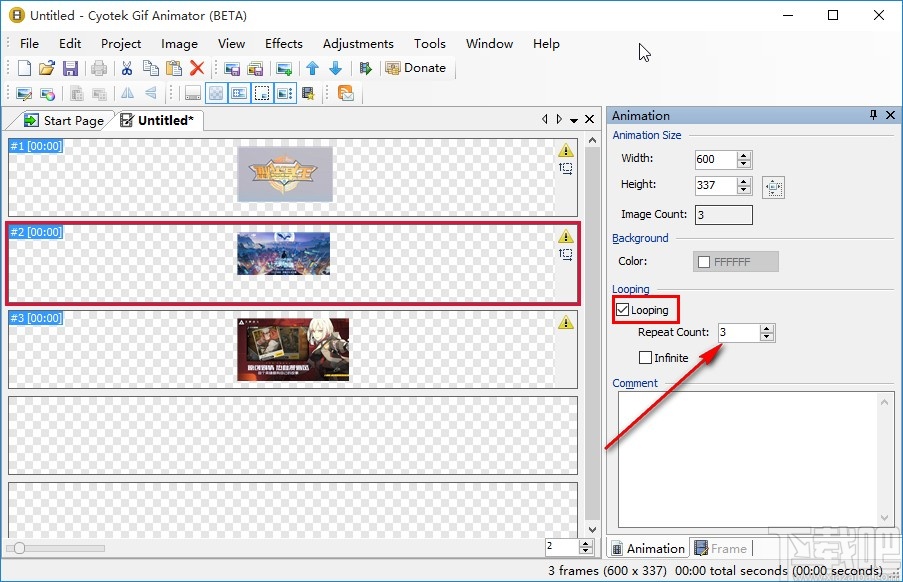This screenshot has height=582, width=903.
Task: Close the Animation panel
Action: pyautogui.click(x=890, y=115)
